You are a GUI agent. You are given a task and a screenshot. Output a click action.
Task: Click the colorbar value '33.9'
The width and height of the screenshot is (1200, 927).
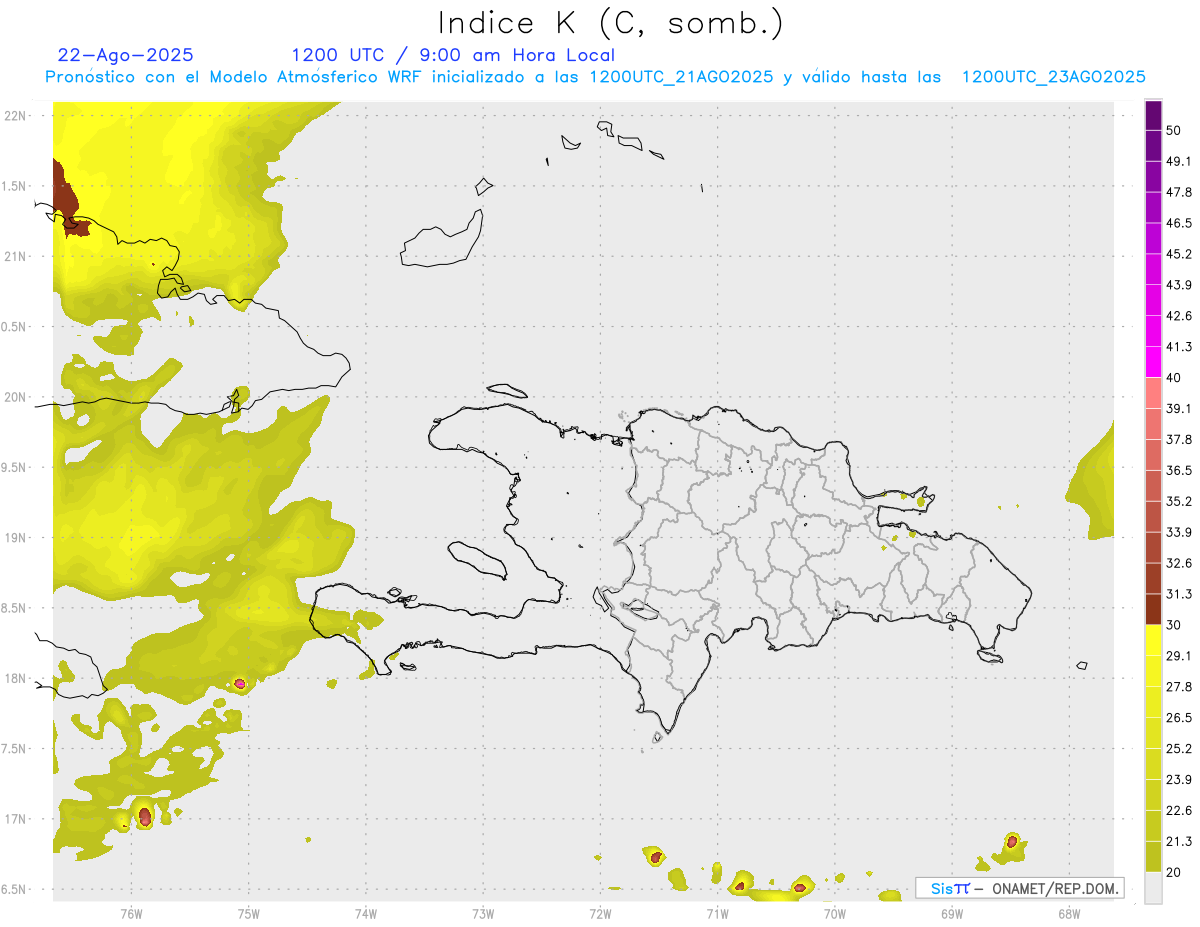(x=1179, y=532)
